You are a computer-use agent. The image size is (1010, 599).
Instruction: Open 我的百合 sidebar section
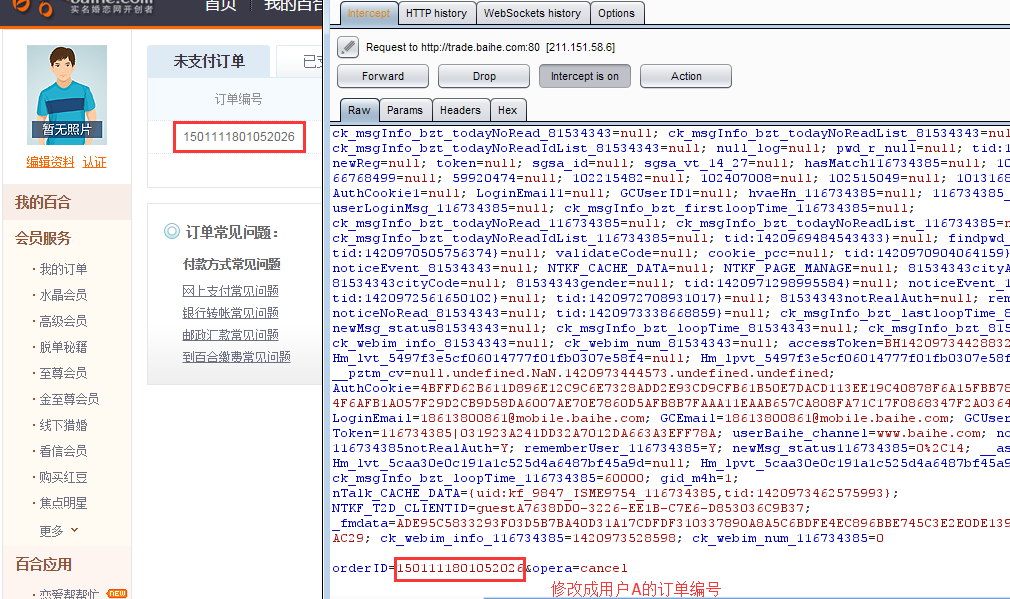[43, 202]
